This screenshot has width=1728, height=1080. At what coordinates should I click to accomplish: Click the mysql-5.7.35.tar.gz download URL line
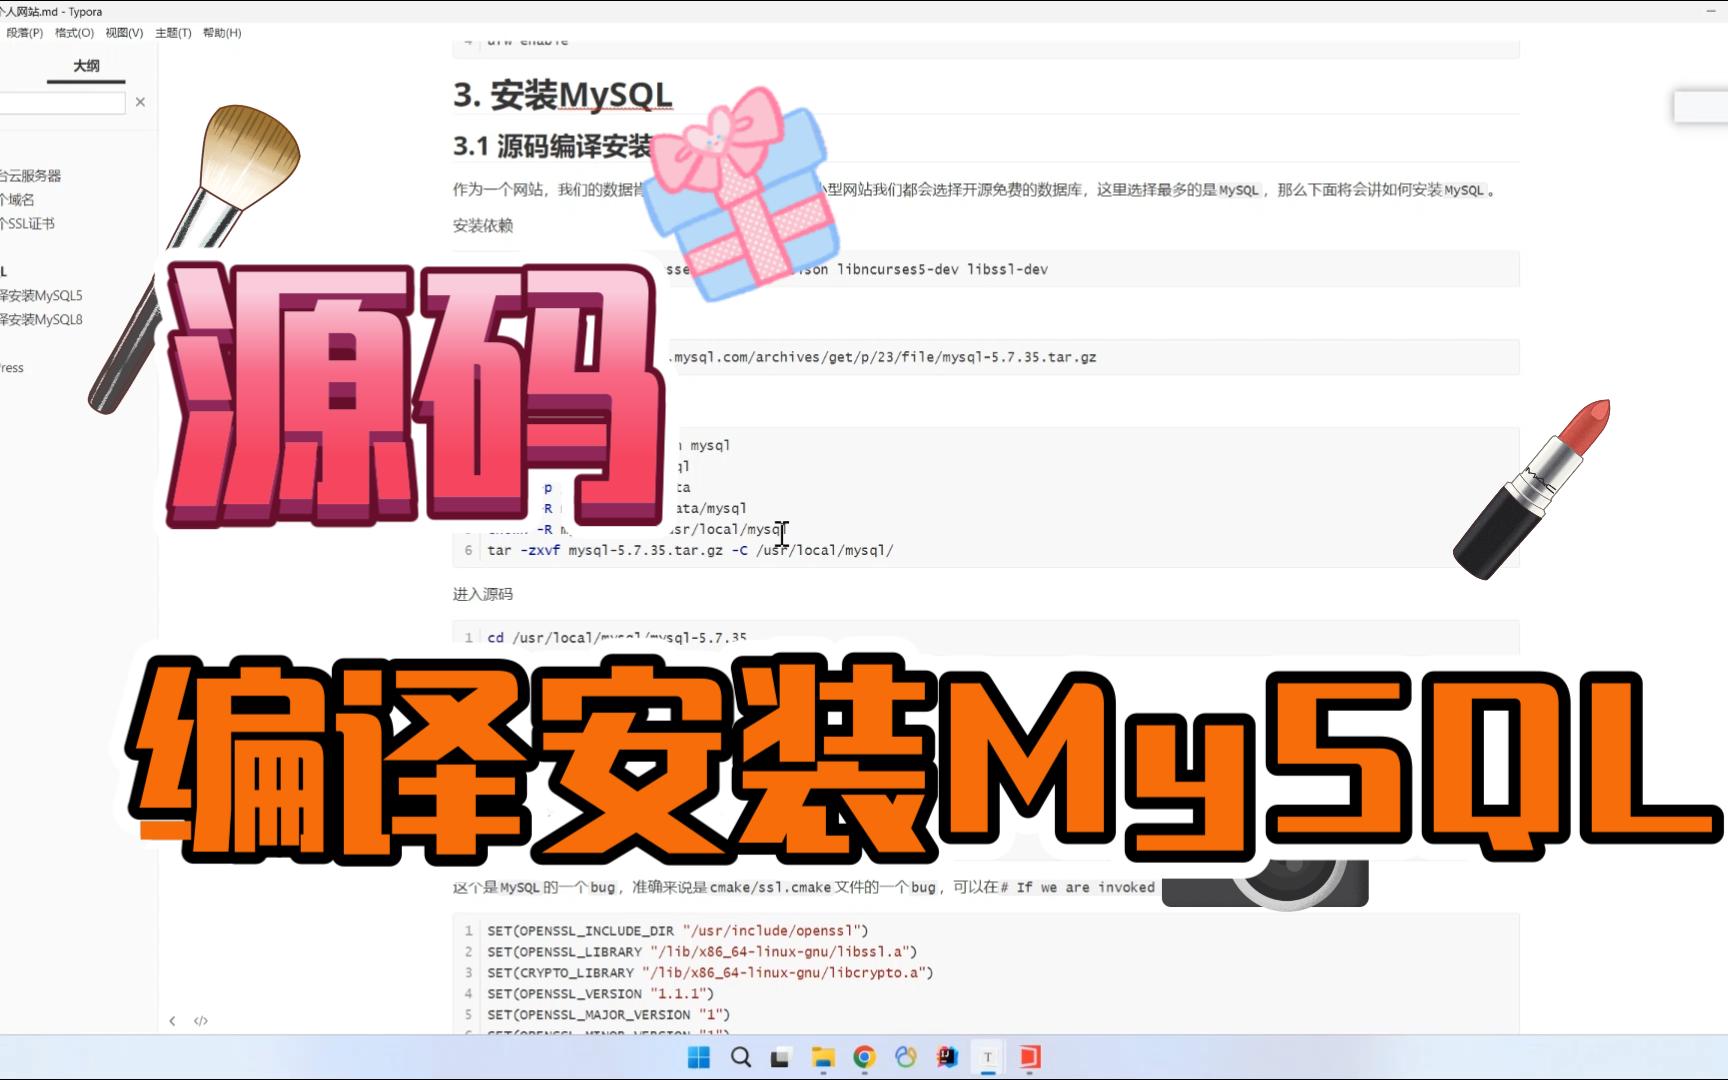coord(885,357)
